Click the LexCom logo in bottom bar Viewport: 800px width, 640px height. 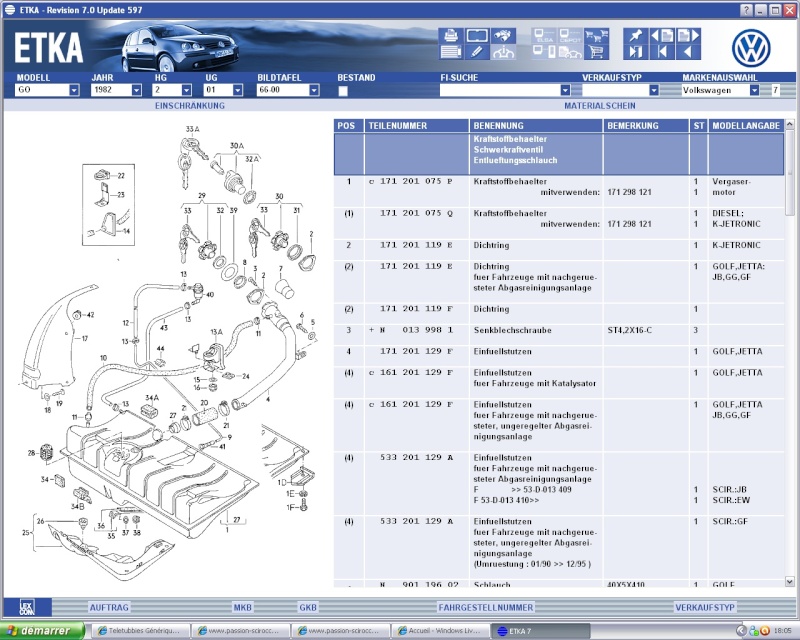point(27,607)
